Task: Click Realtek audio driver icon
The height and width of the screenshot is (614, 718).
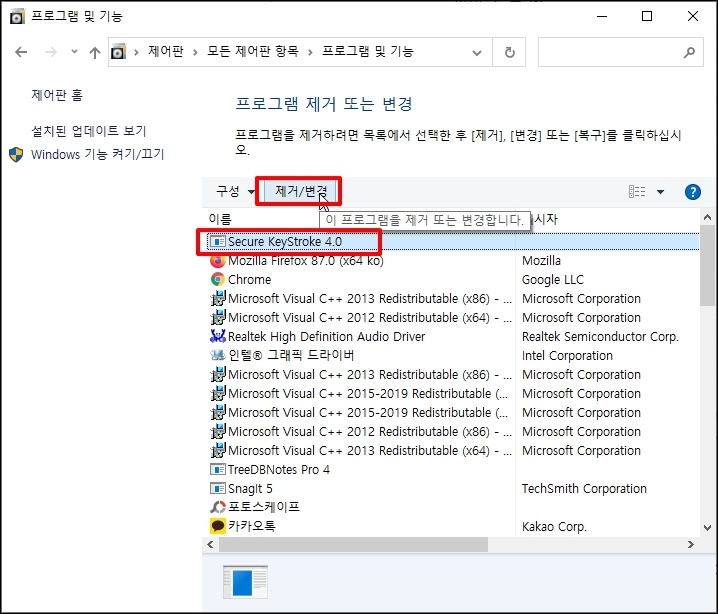Action: click(218, 336)
